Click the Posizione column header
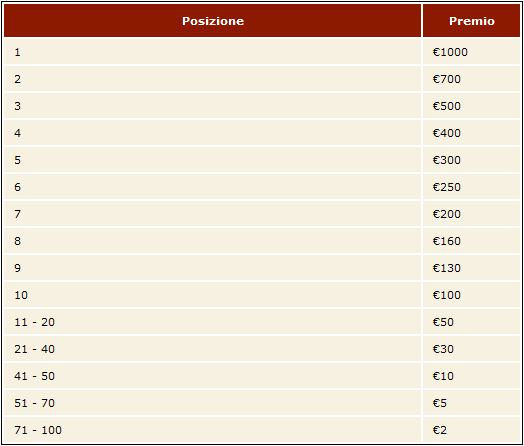This screenshot has width=524, height=446. 213,21
